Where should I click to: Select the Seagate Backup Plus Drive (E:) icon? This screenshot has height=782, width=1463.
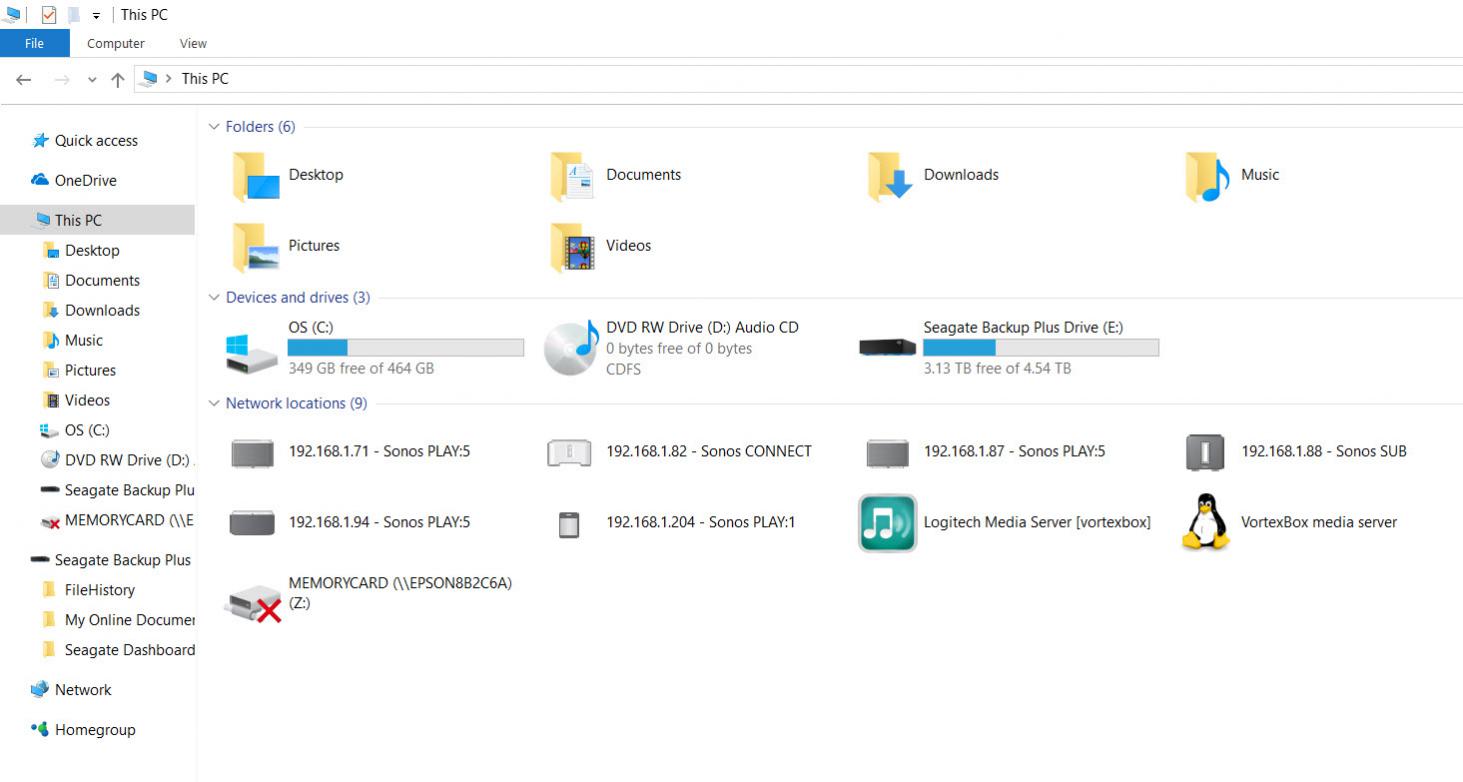tap(887, 348)
